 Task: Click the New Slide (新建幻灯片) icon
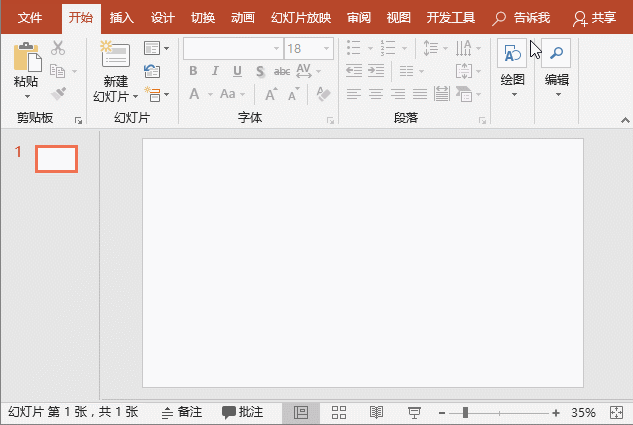point(115,57)
